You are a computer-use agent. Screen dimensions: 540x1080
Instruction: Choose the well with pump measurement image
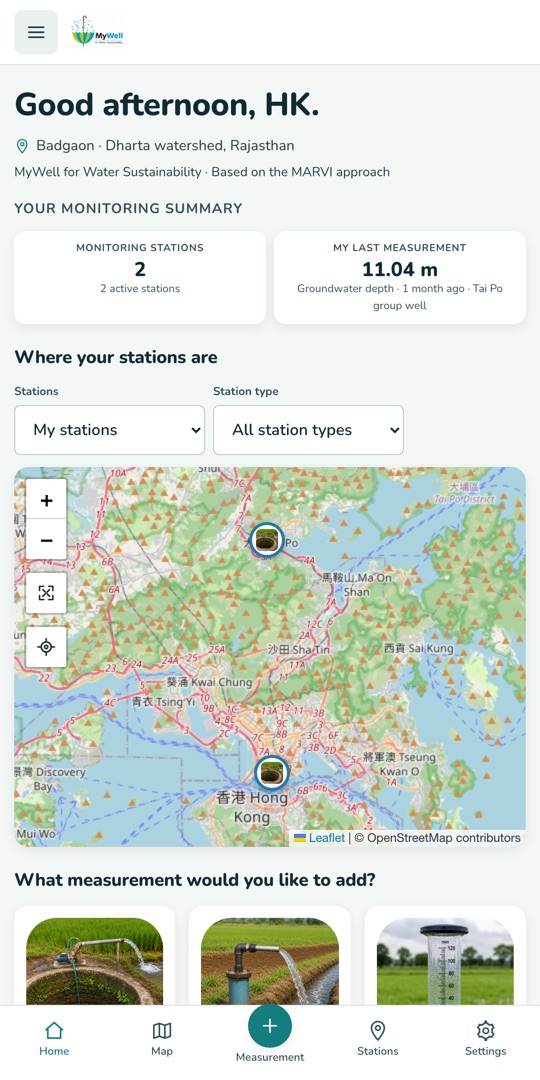coord(95,961)
